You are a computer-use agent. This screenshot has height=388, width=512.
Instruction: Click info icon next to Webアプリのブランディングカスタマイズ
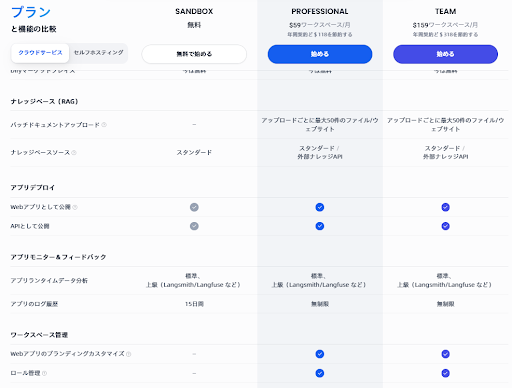point(129,354)
